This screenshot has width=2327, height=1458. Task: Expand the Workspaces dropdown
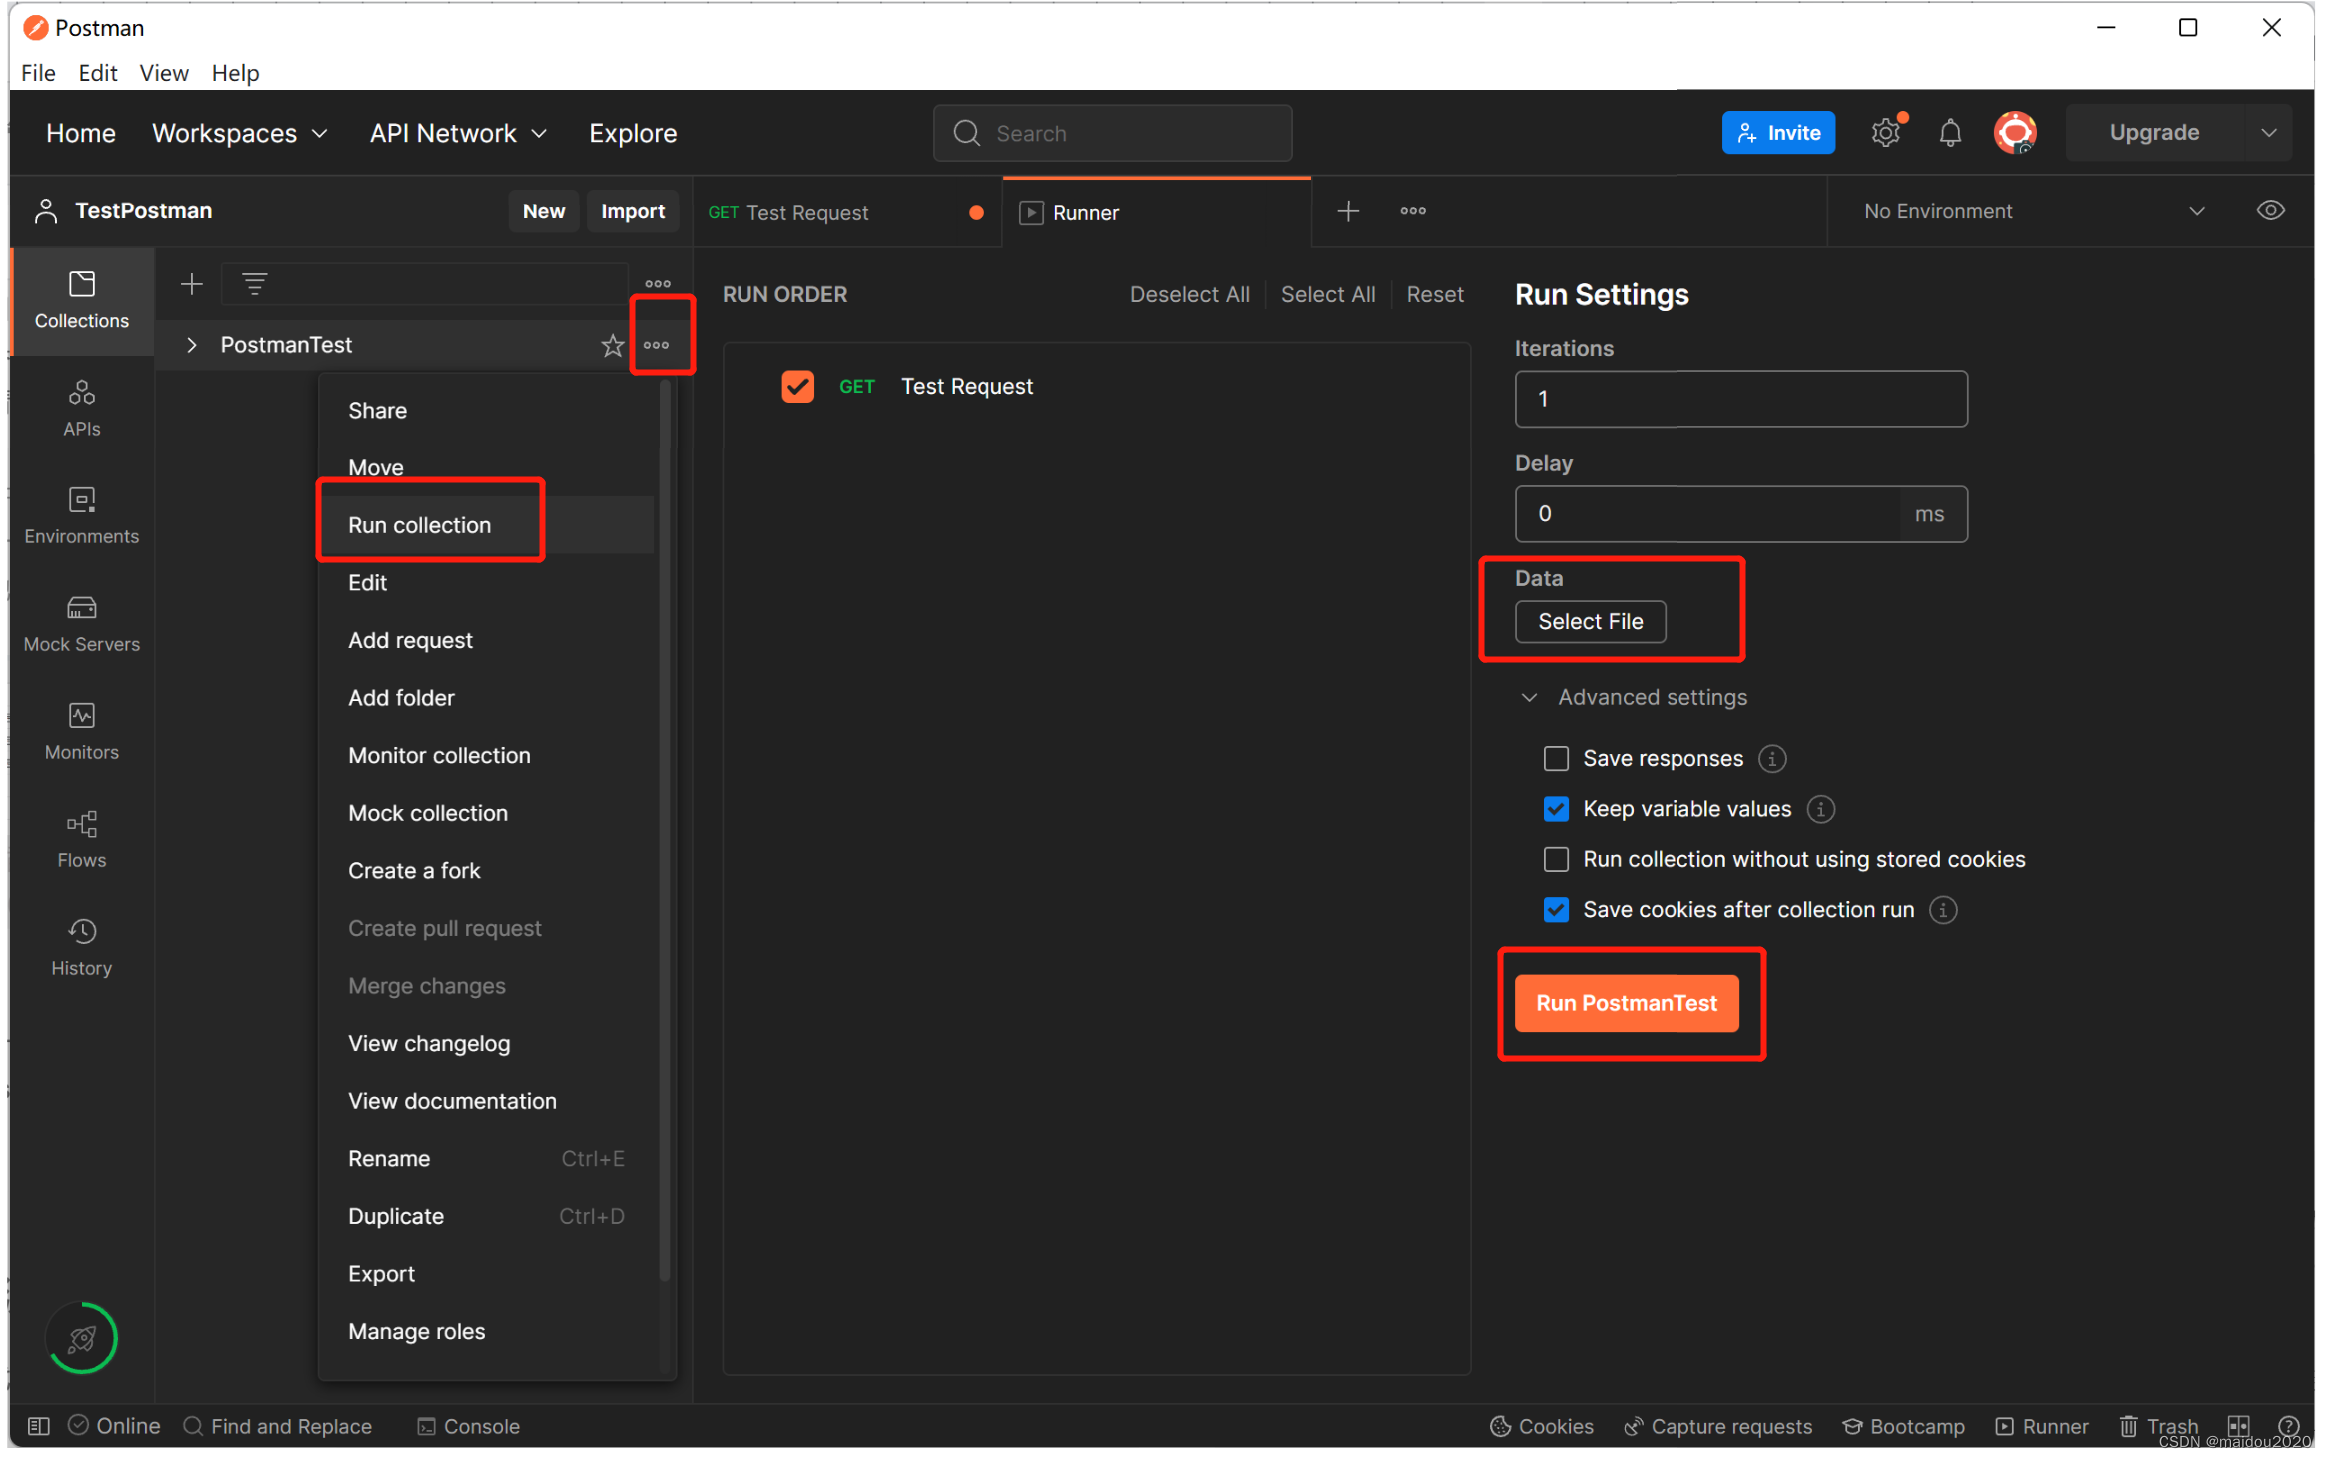pos(240,133)
